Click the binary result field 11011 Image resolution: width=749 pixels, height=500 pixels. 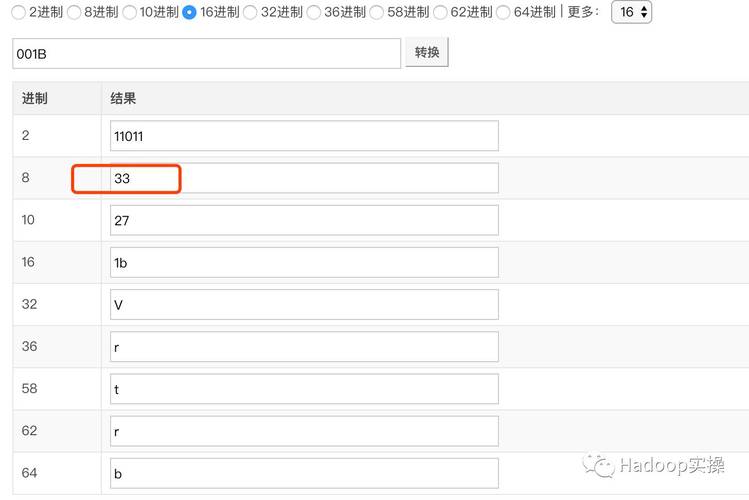[x=304, y=136]
